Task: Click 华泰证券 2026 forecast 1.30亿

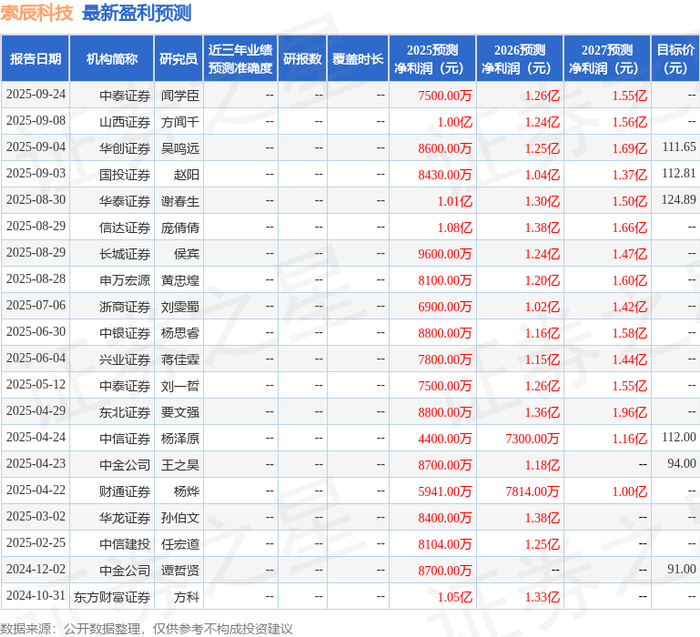Action: point(542,201)
